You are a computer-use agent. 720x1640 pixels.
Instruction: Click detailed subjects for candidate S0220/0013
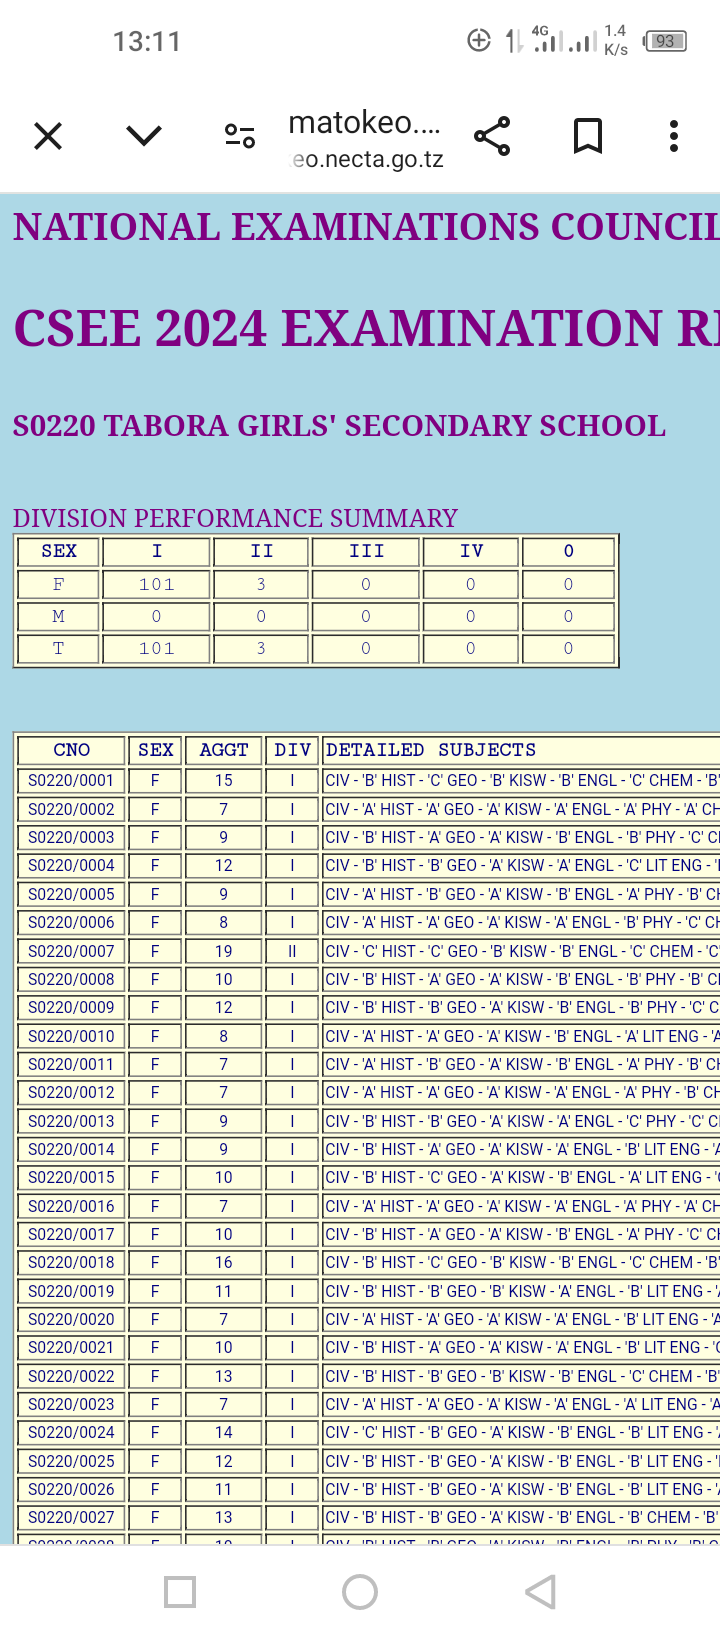(x=522, y=1121)
